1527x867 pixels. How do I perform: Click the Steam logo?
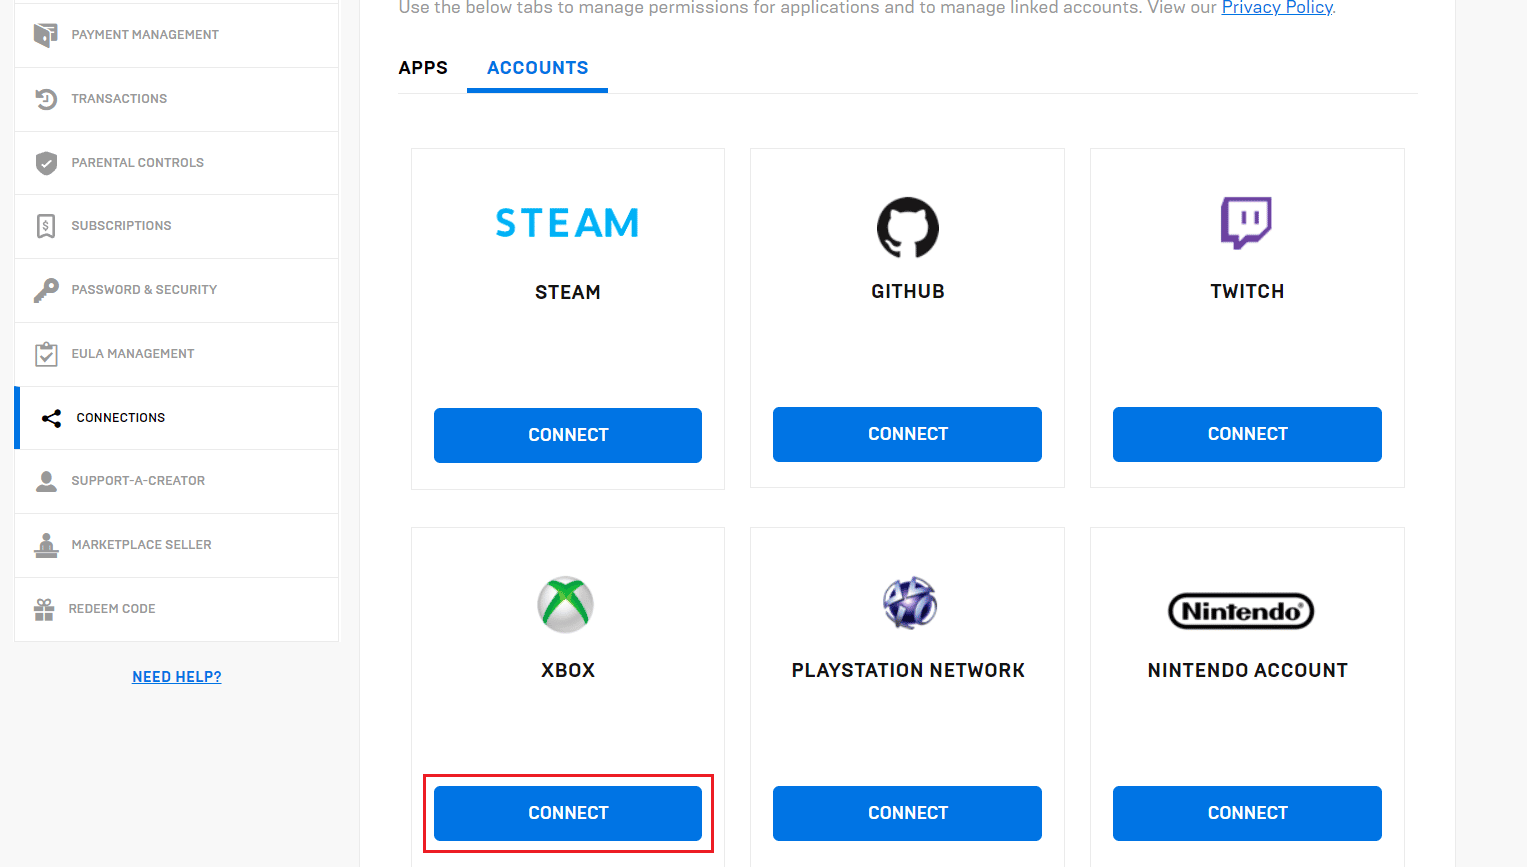click(x=567, y=223)
